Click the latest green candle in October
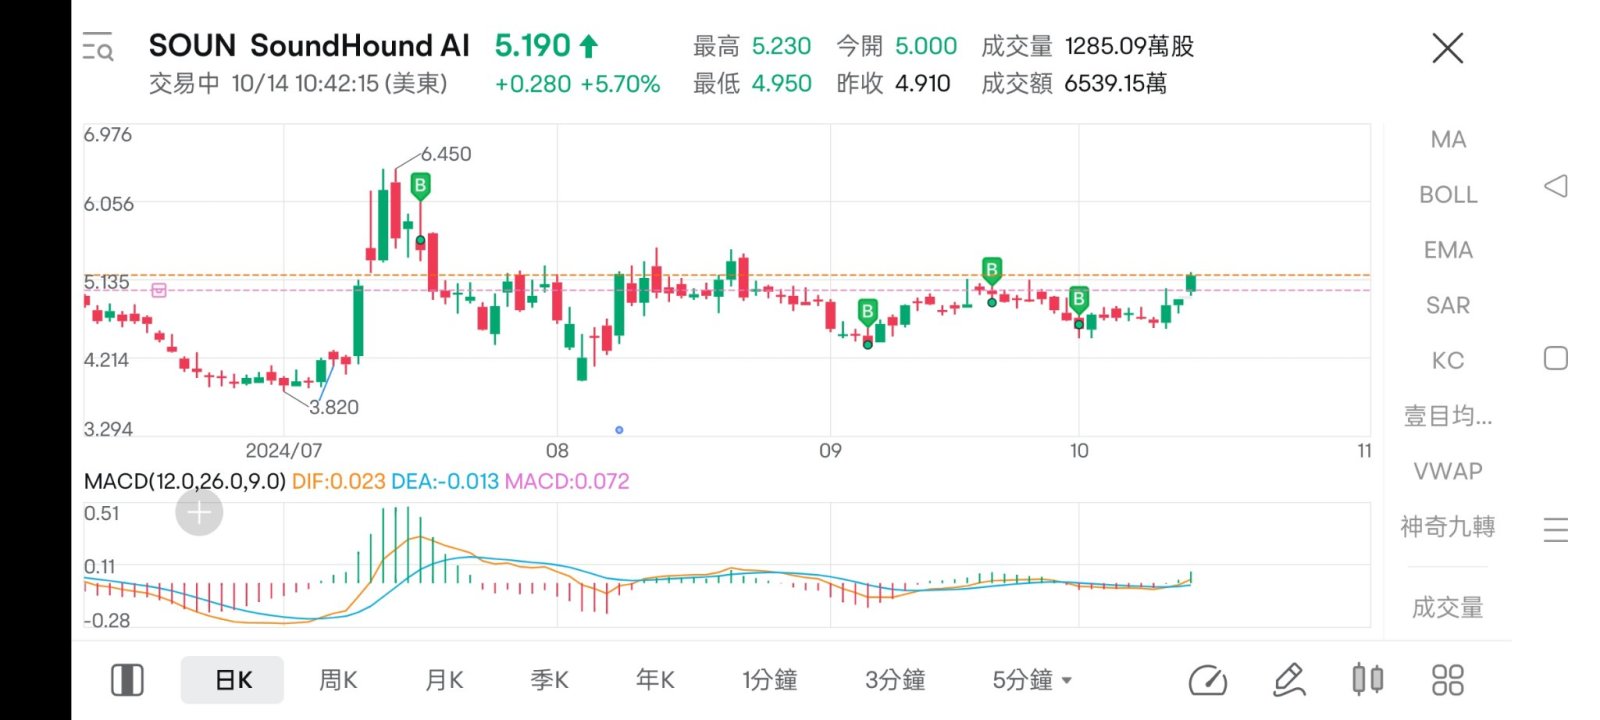Screen dimensions: 1600x720 [1191, 283]
